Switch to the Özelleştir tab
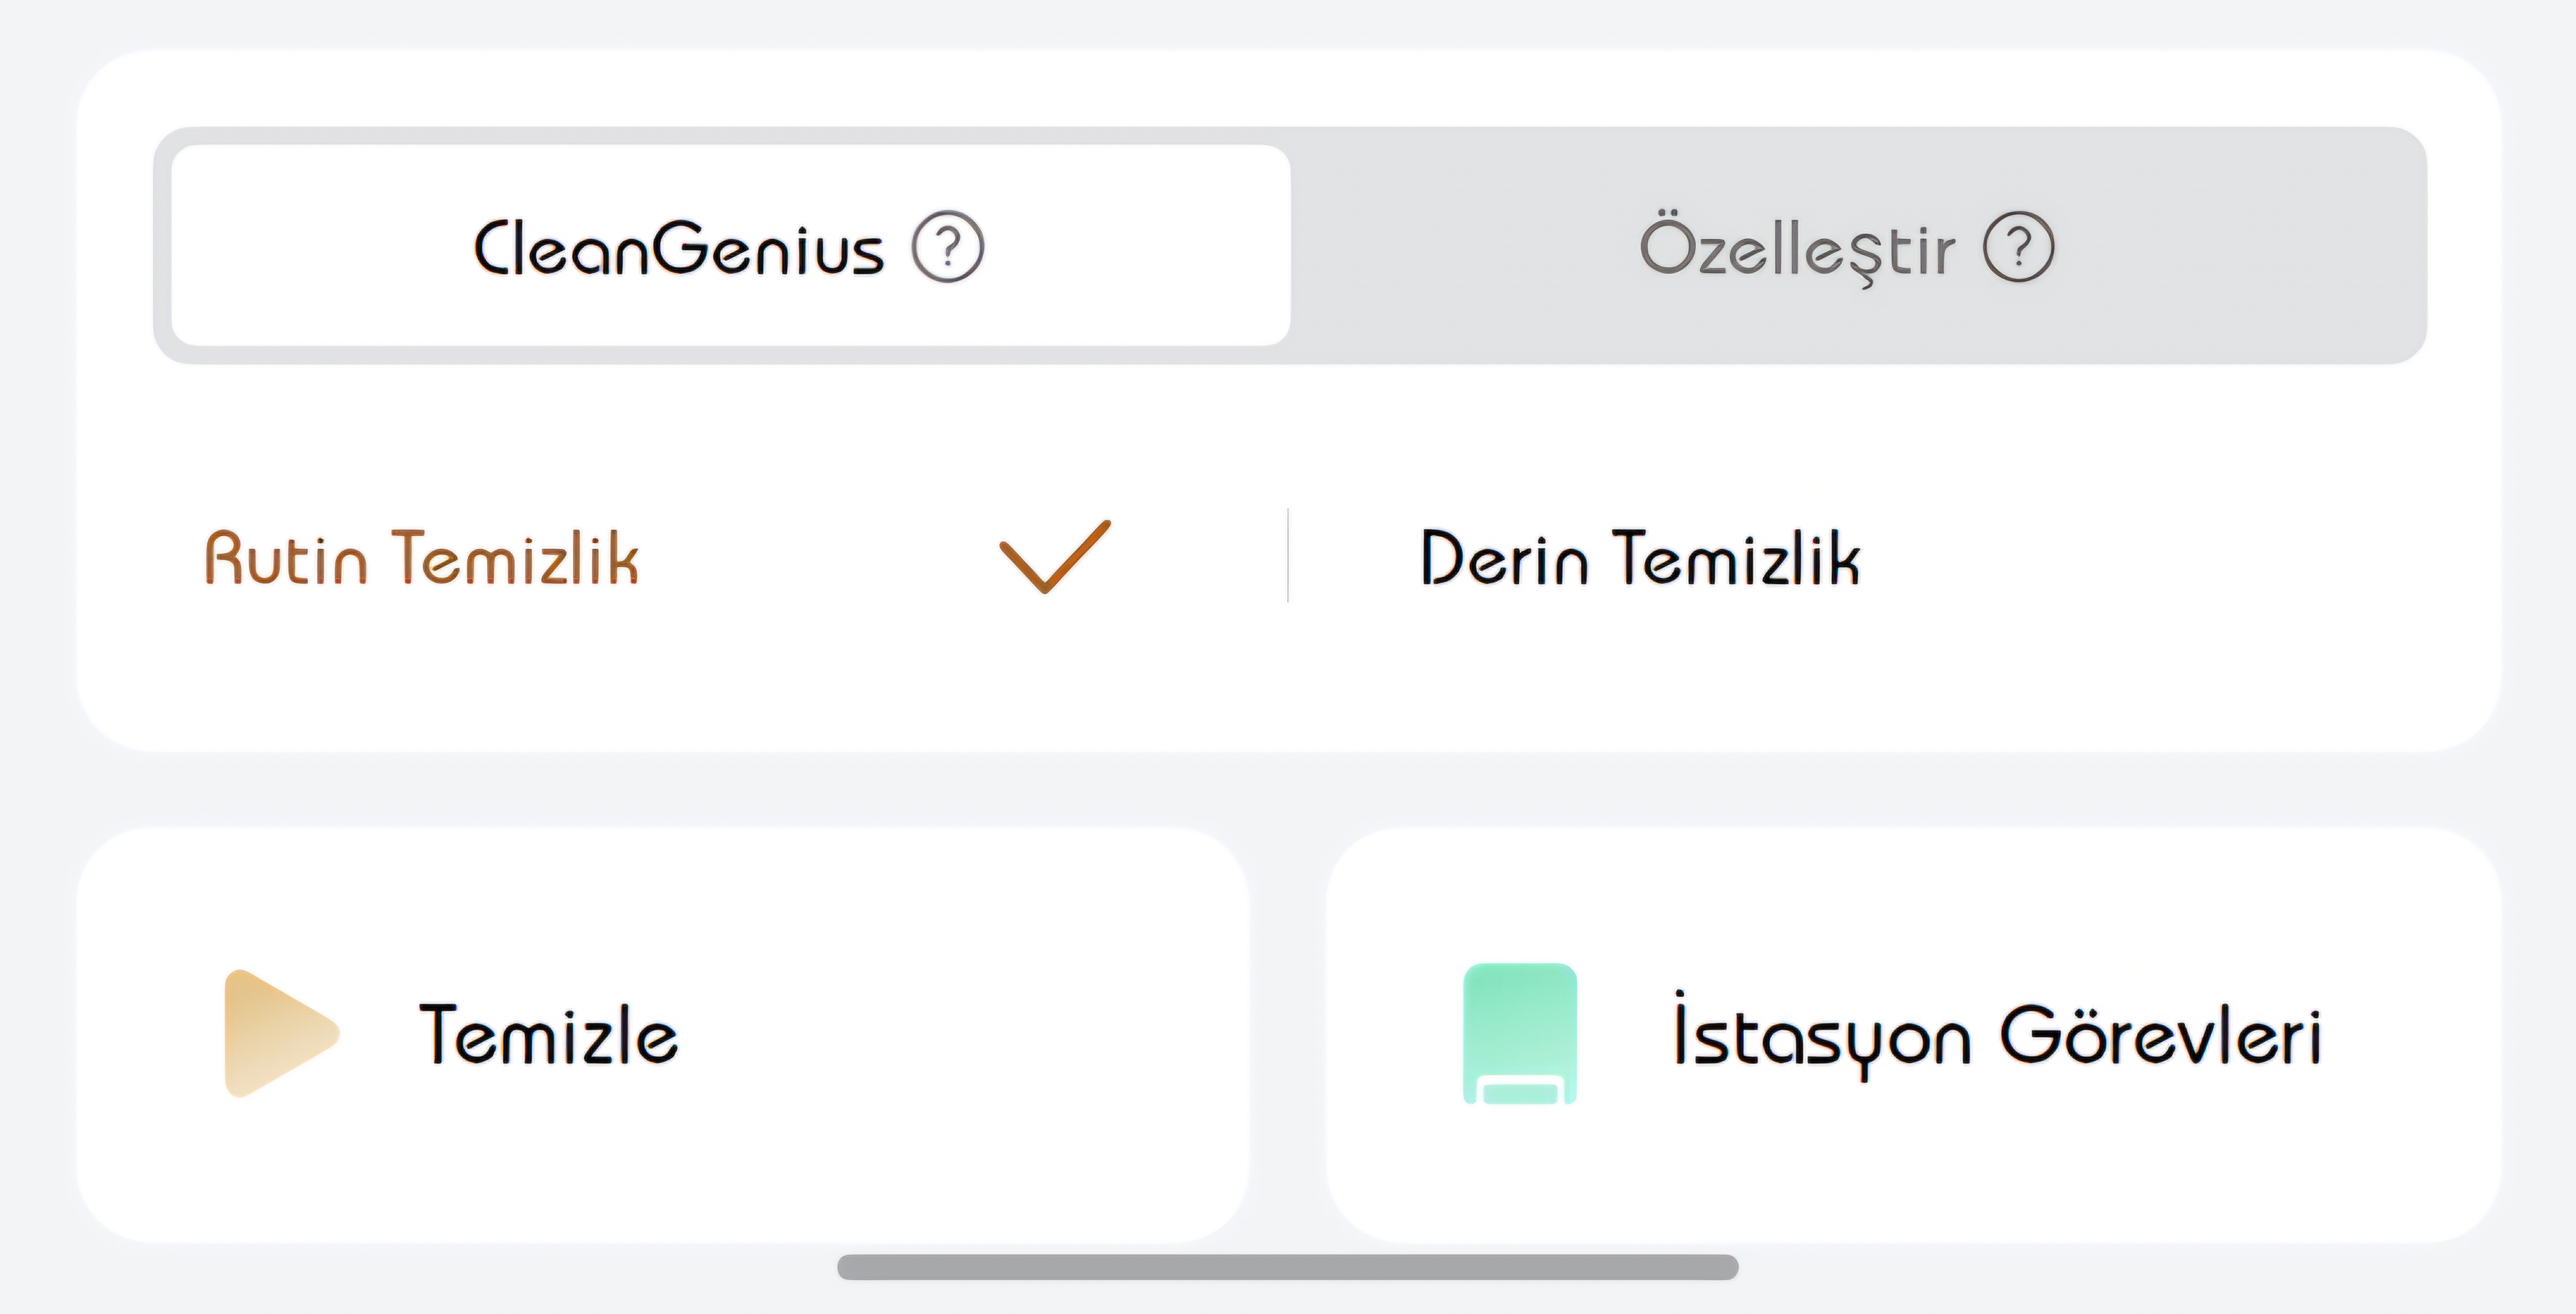 tap(1796, 247)
